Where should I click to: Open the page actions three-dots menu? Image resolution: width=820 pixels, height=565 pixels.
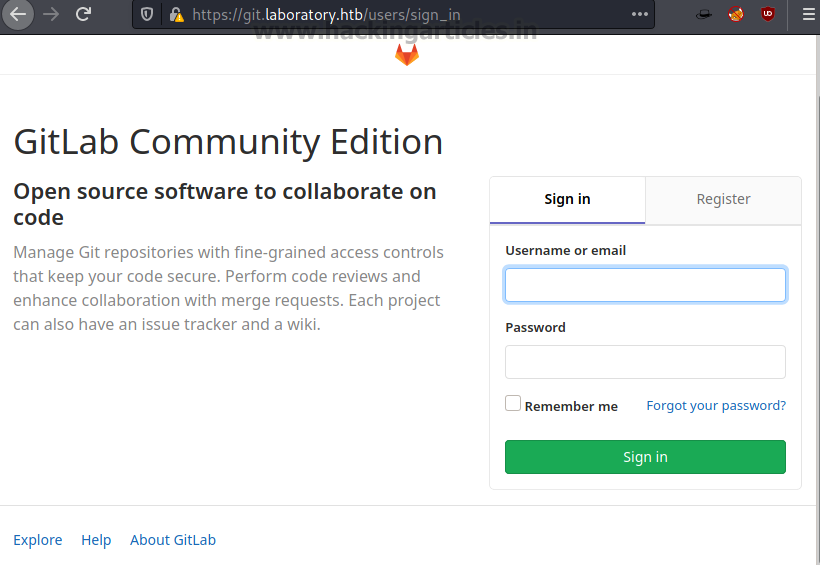click(x=640, y=14)
